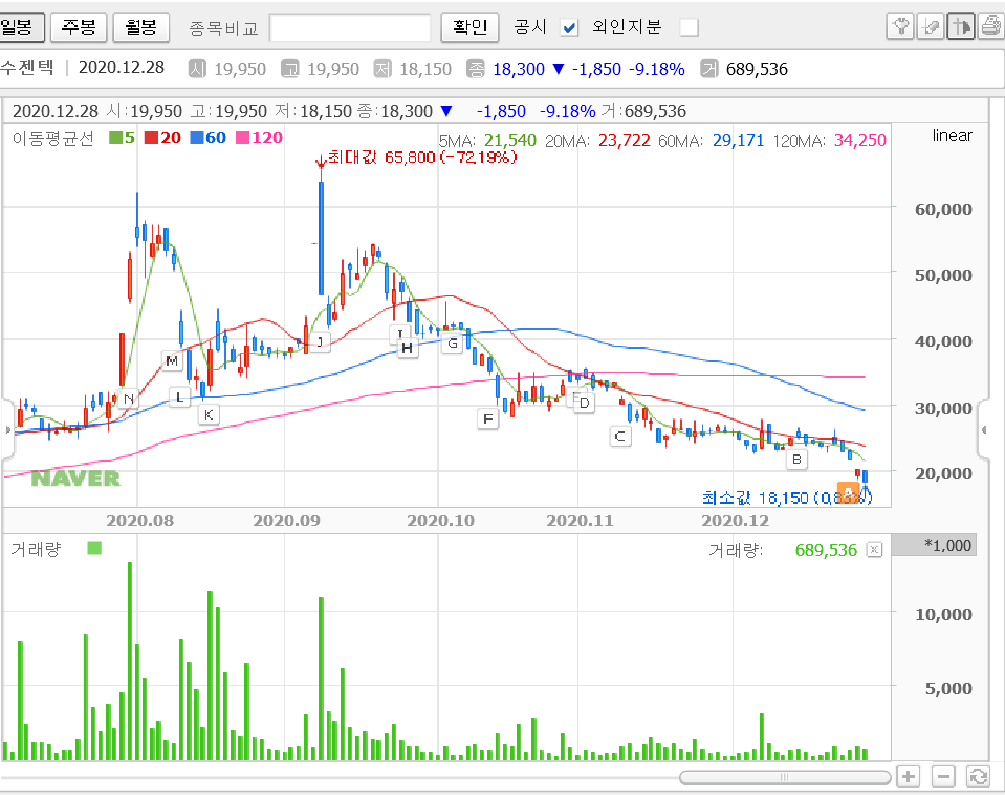Image resolution: width=1005 pixels, height=795 pixels.
Task: Click blue 60-day MA color swatch
Action: pos(197,137)
